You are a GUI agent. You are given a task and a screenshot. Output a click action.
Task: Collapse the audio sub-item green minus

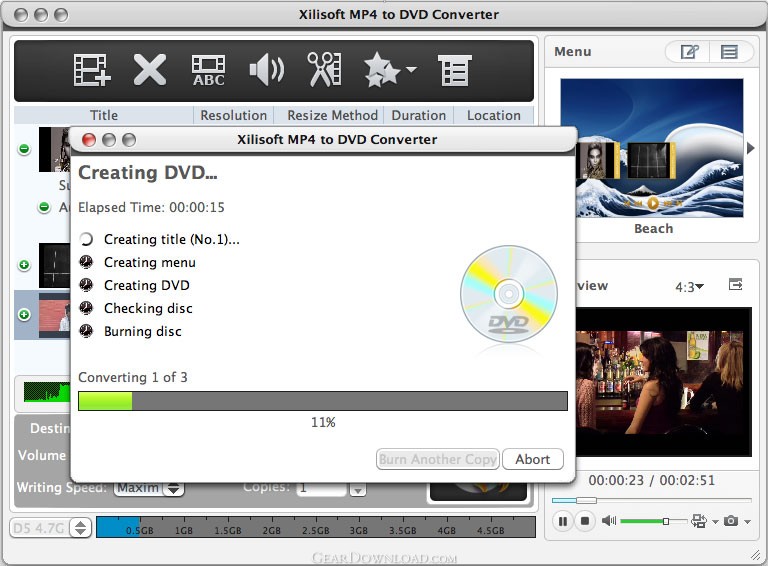44,207
